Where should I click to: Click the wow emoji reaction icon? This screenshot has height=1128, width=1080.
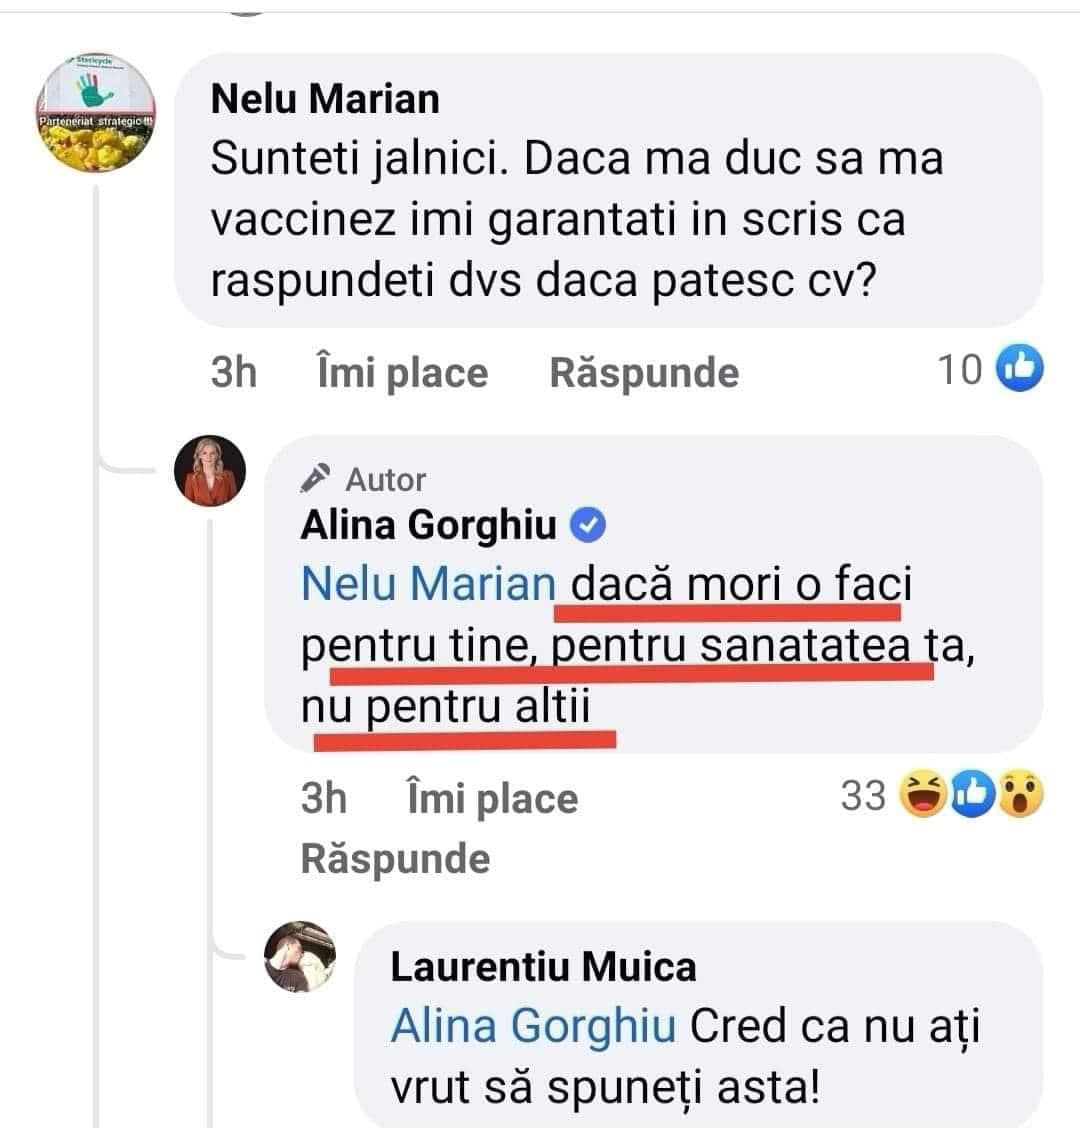point(1018,796)
